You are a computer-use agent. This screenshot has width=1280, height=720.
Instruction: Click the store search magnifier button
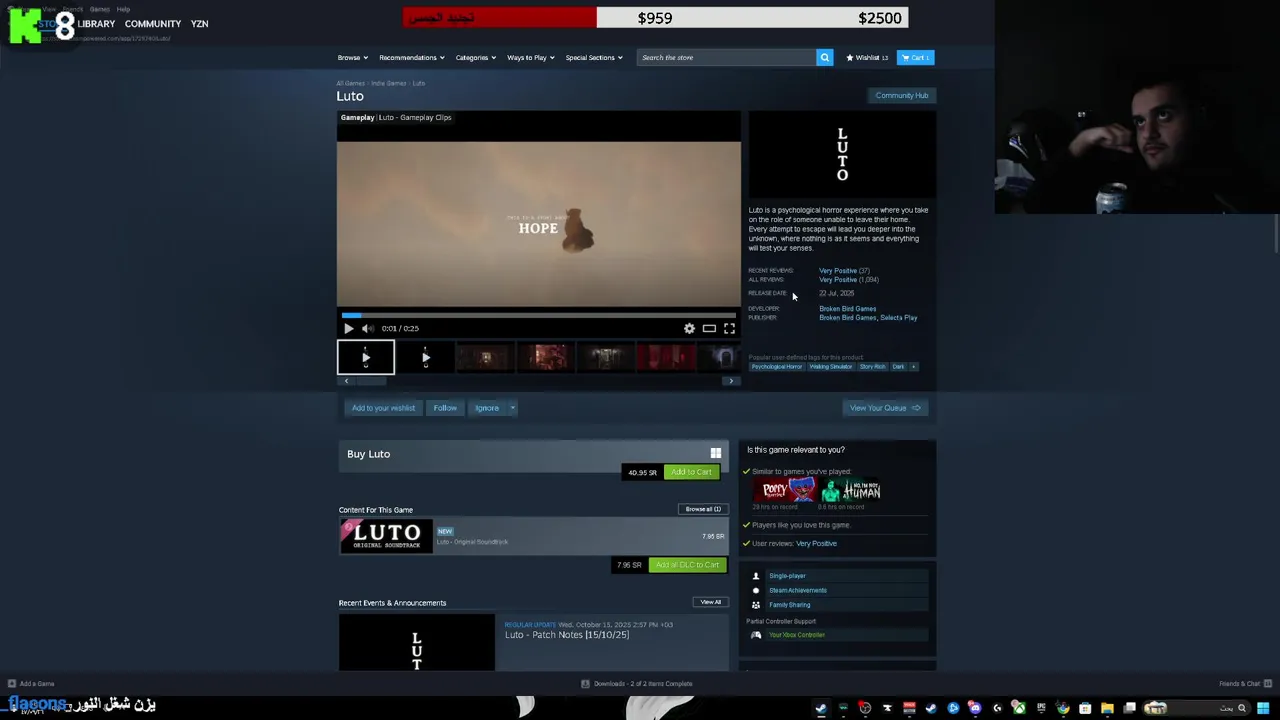click(x=825, y=57)
